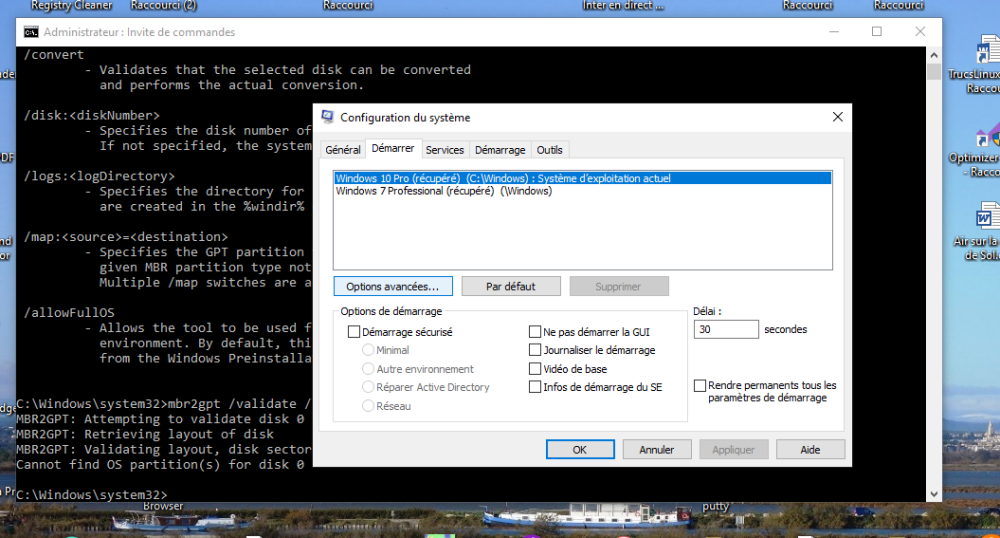Select Autre environnement radio option
Viewport: 1000px width, 538px height.
pos(368,368)
